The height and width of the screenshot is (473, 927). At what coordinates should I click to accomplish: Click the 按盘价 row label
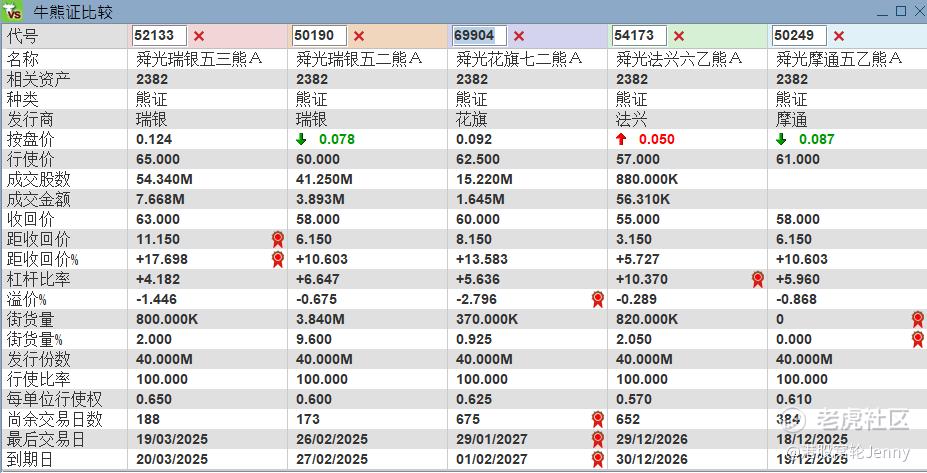(30, 140)
